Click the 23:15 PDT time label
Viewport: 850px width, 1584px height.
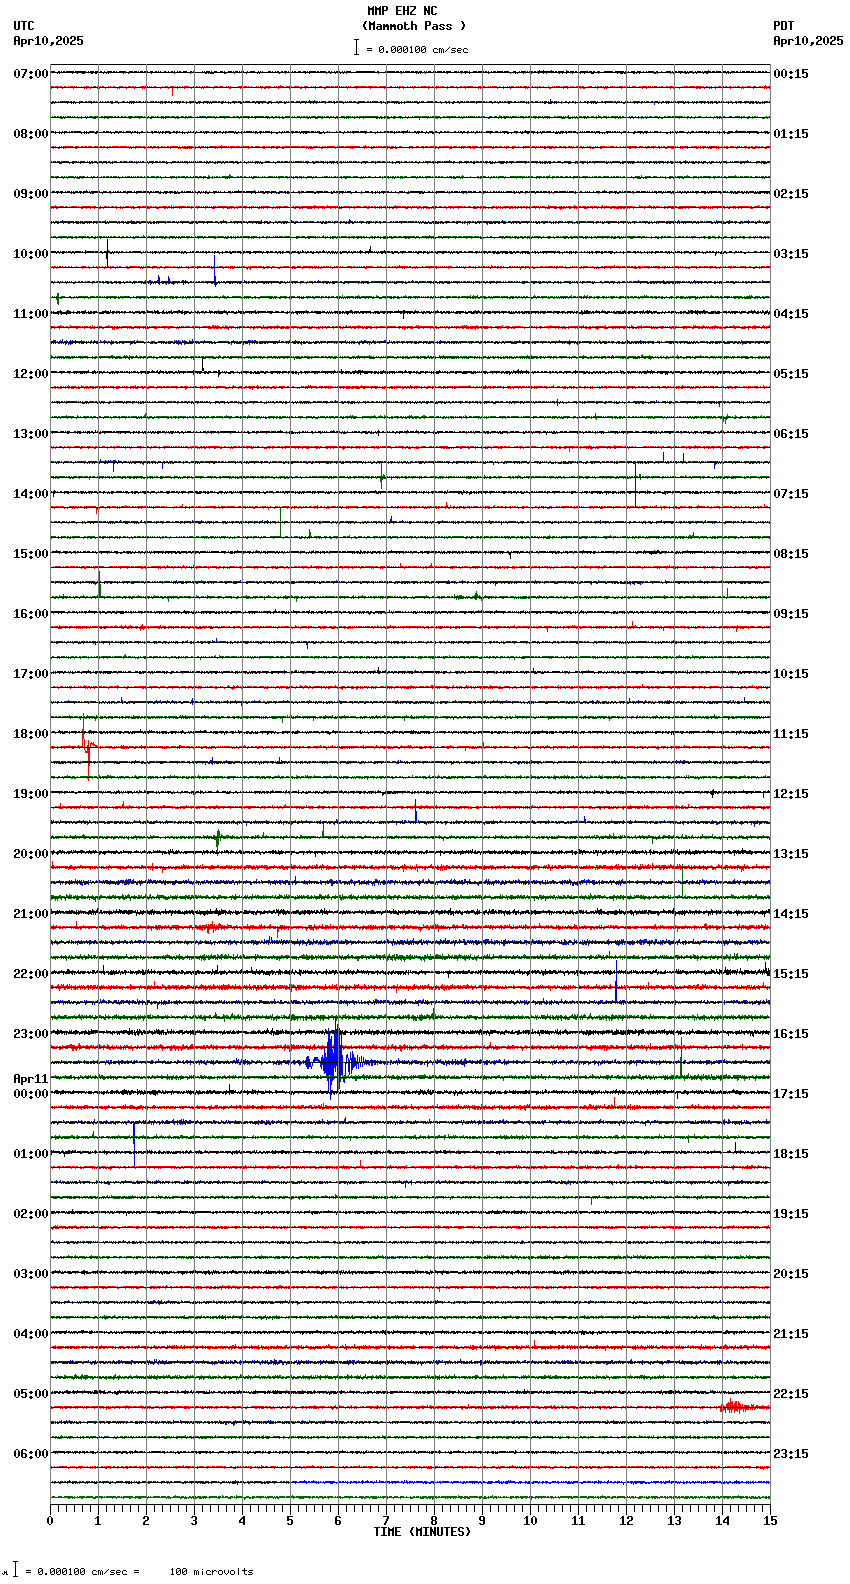pos(791,1454)
